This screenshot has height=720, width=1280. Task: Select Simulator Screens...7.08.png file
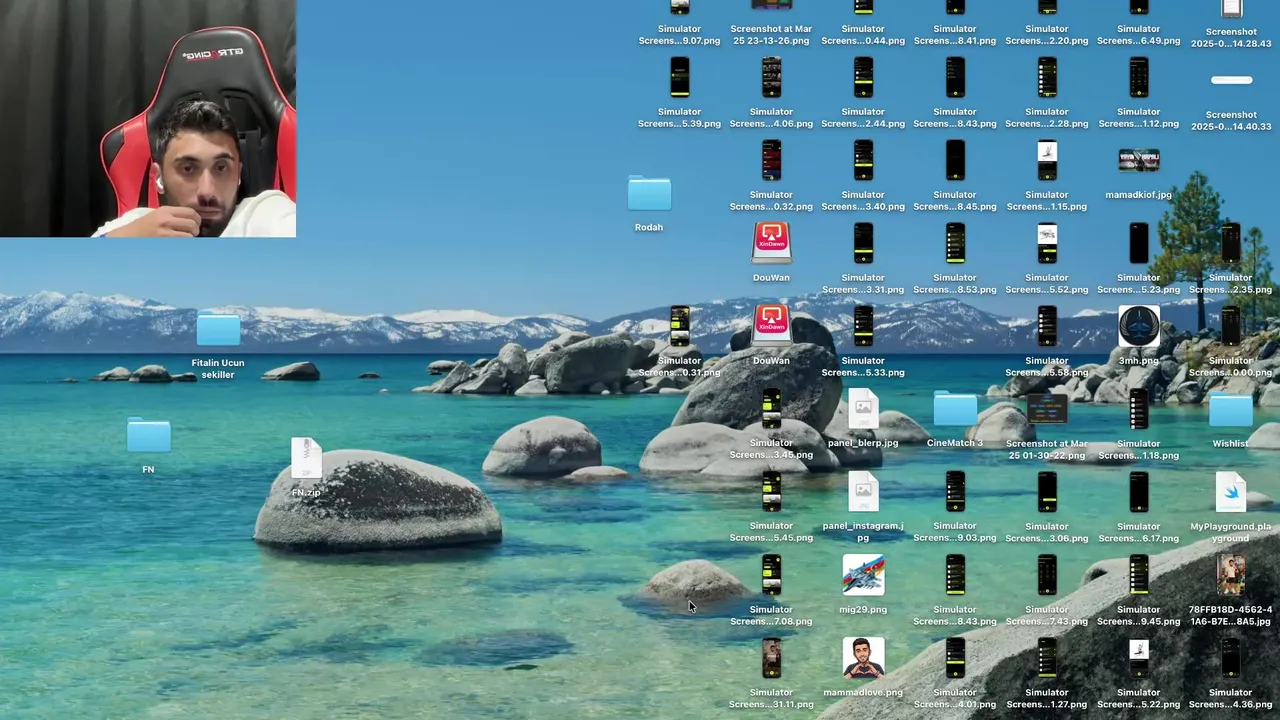[x=771, y=575]
